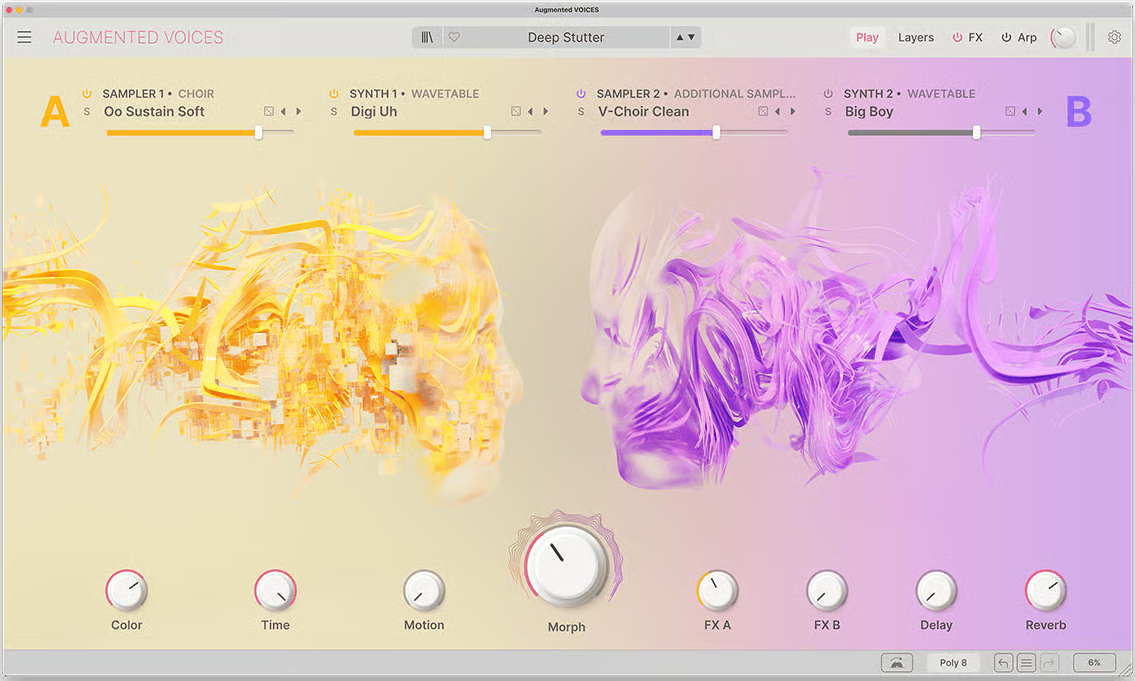Adjust Sampler 2 purple volume slider
1135x681 pixels.
pos(694,132)
